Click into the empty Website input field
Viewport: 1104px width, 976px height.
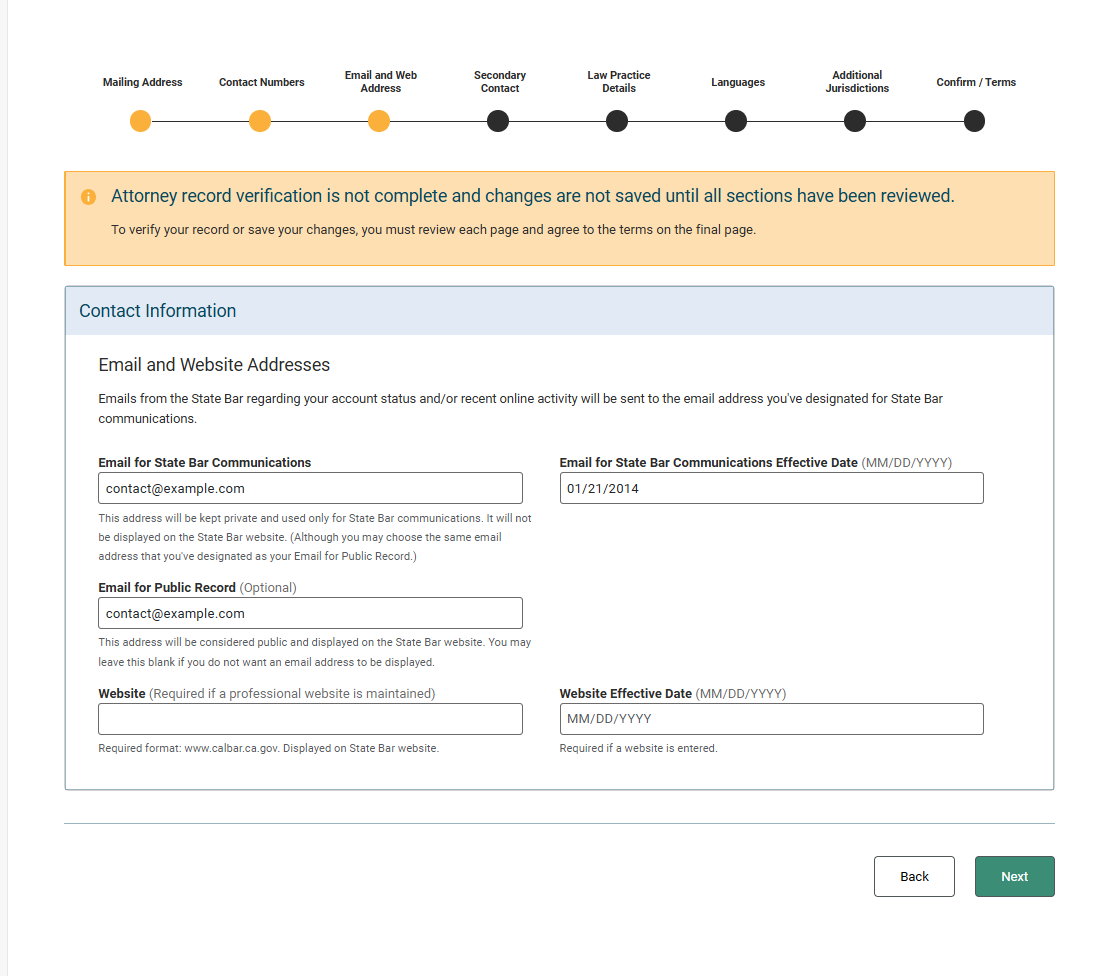click(310, 719)
